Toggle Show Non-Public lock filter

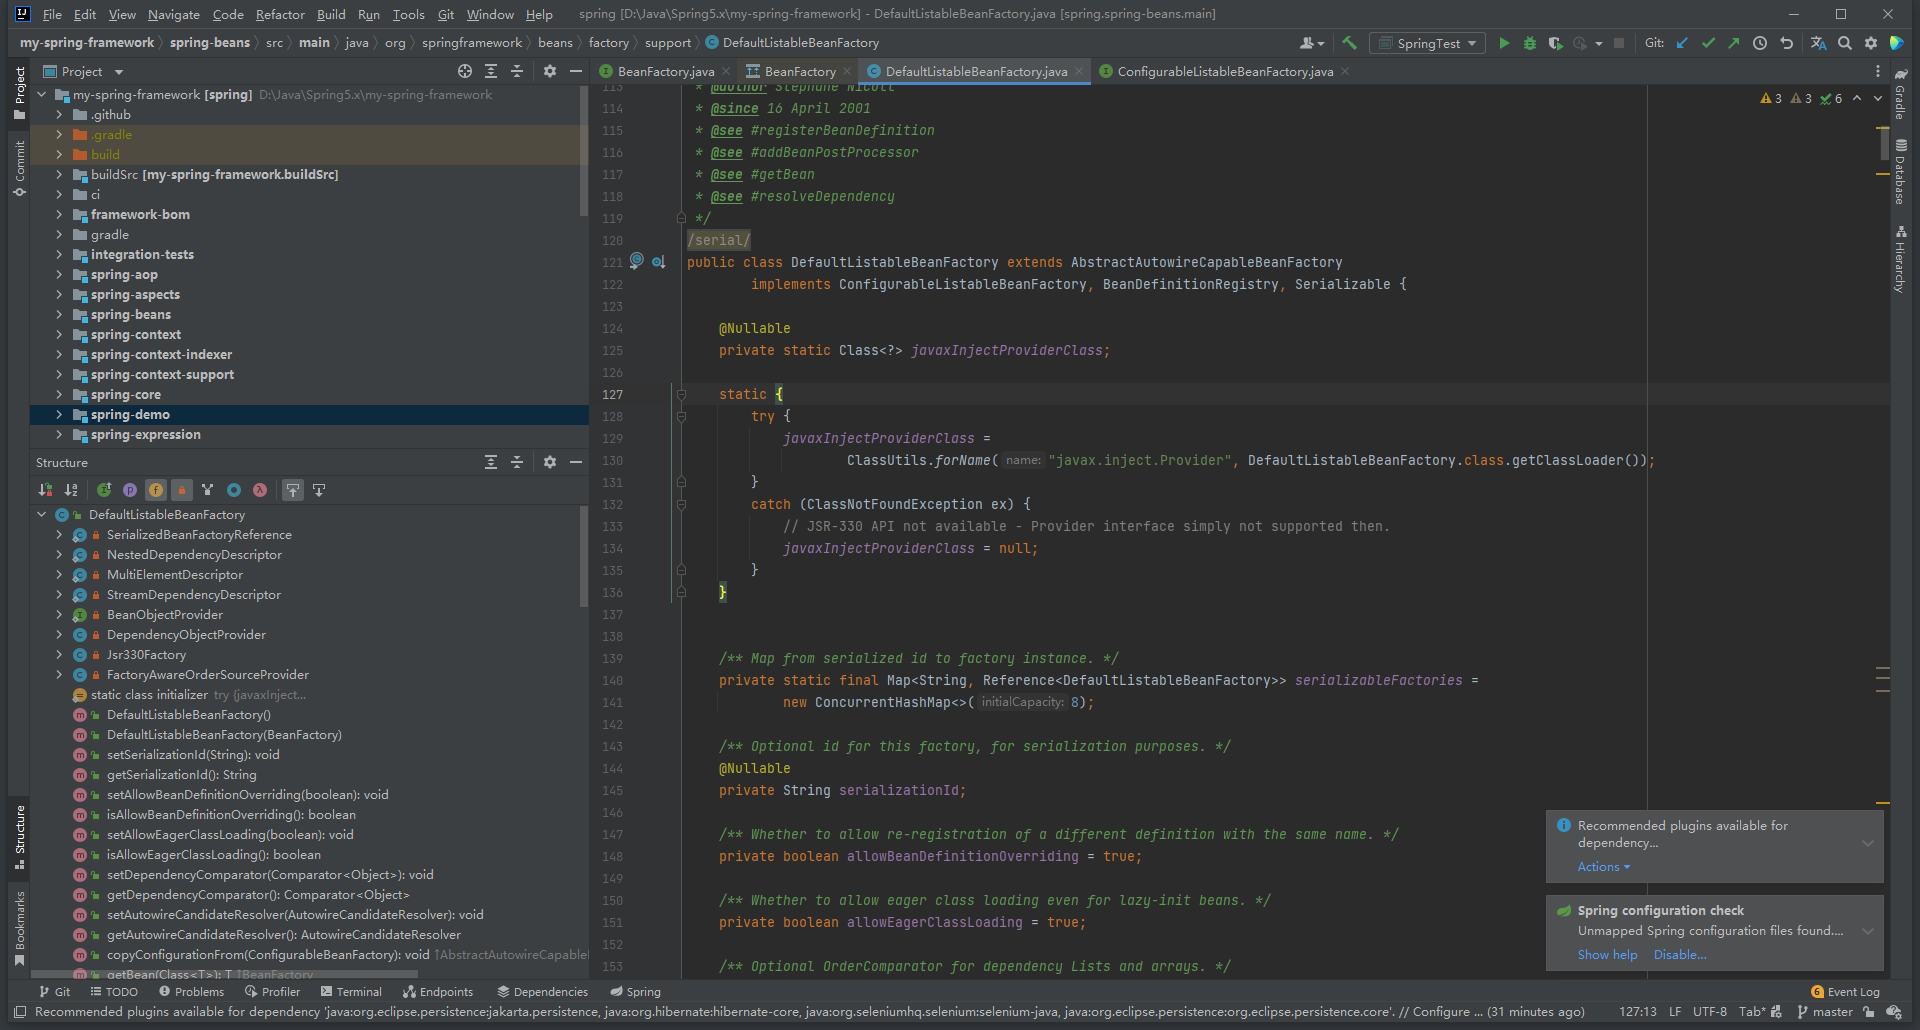coord(182,490)
